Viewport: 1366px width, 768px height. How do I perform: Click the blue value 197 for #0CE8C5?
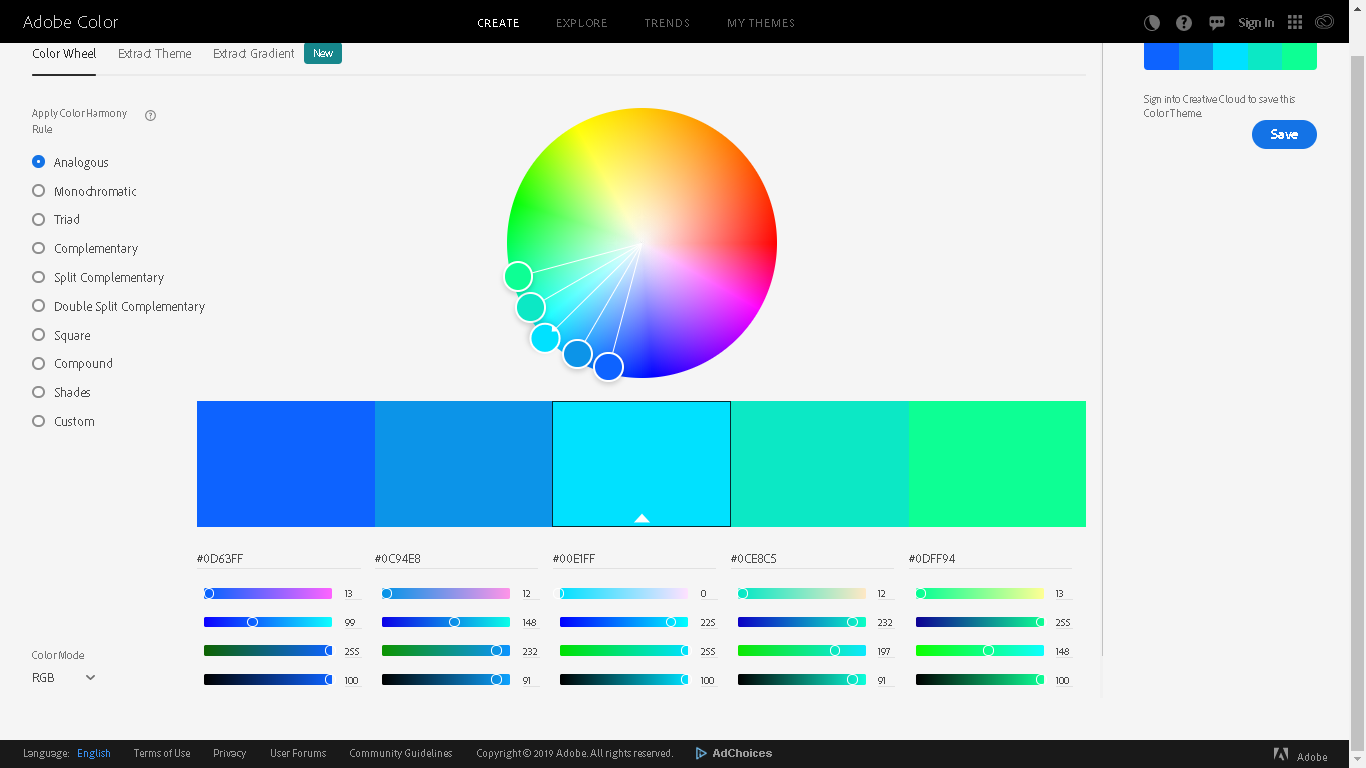[885, 652]
